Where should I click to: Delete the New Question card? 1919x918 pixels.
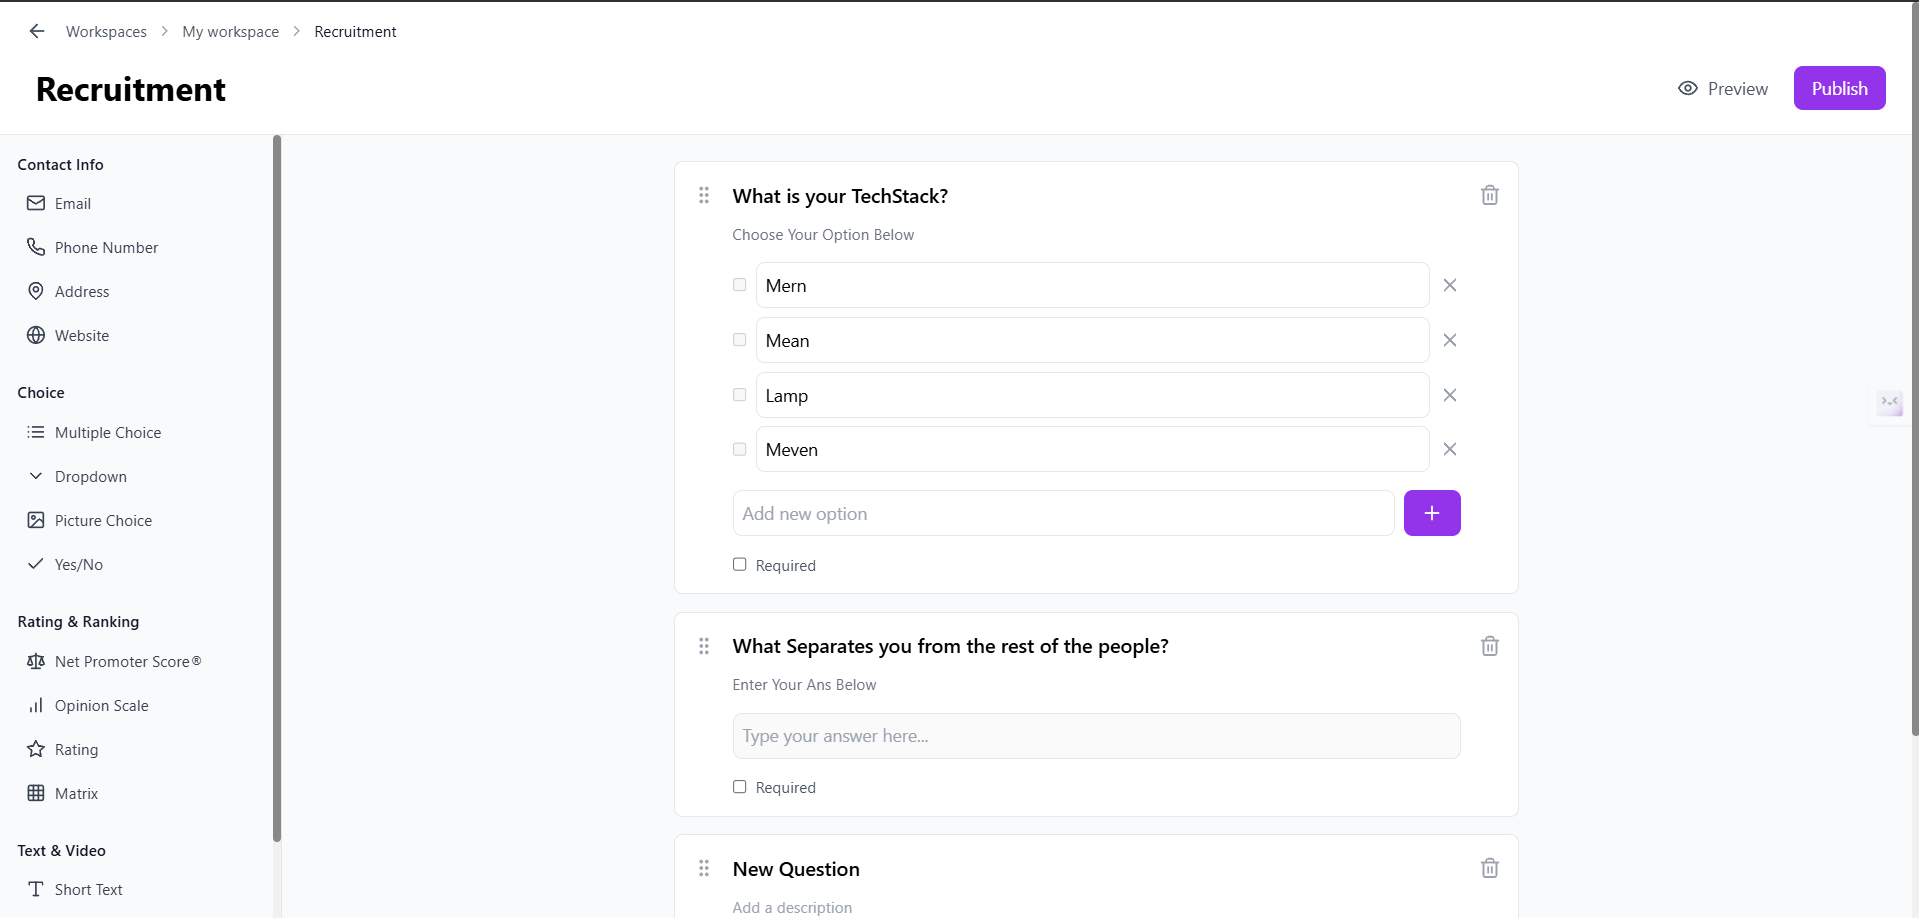tap(1489, 868)
